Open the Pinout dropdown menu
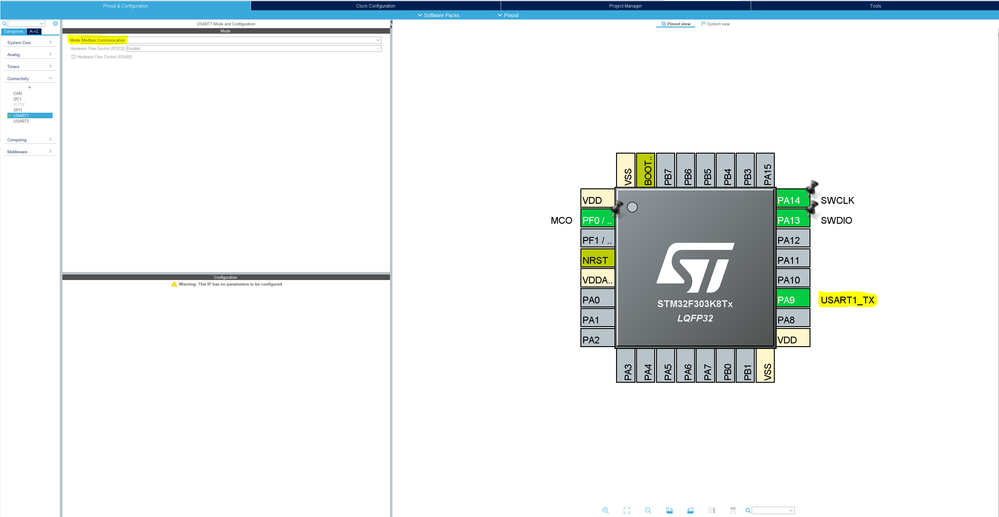 point(508,15)
